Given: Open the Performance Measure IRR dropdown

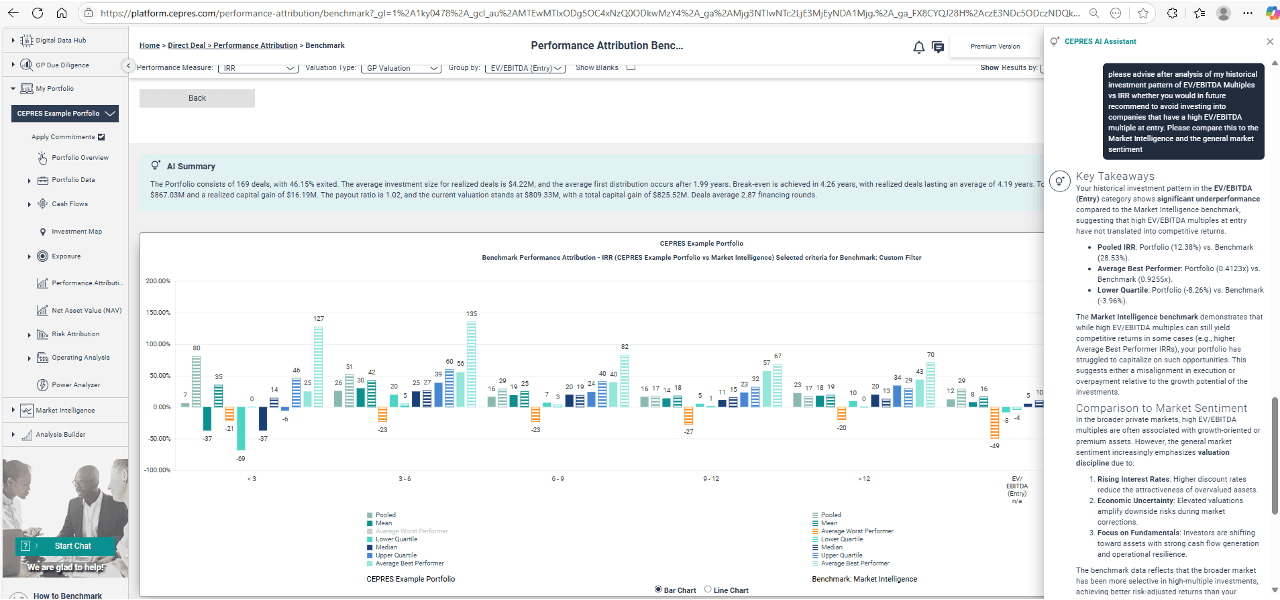Looking at the screenshot, I should click(x=258, y=68).
